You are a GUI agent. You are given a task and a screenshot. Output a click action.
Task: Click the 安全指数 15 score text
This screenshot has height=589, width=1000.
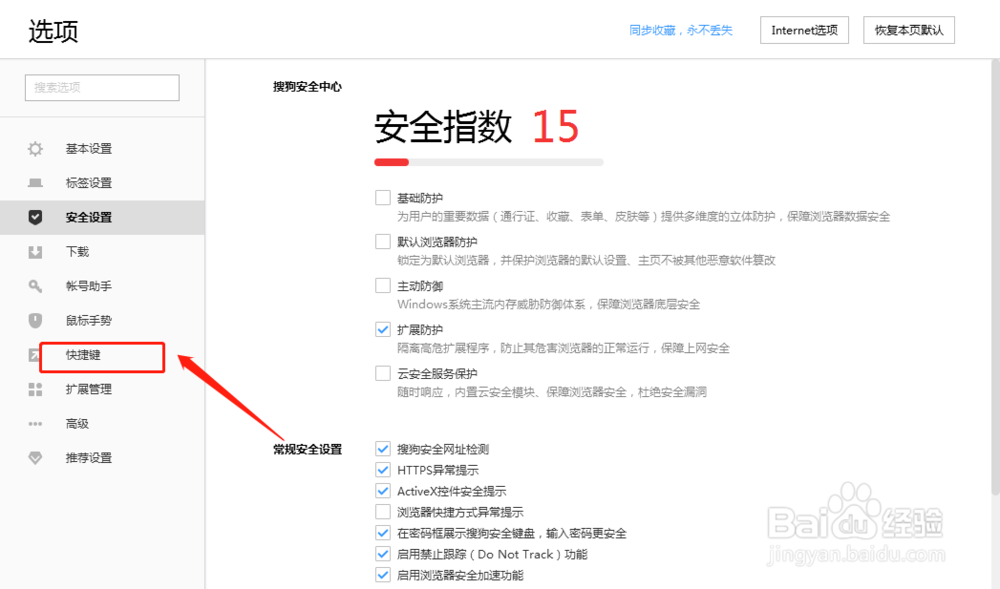476,126
